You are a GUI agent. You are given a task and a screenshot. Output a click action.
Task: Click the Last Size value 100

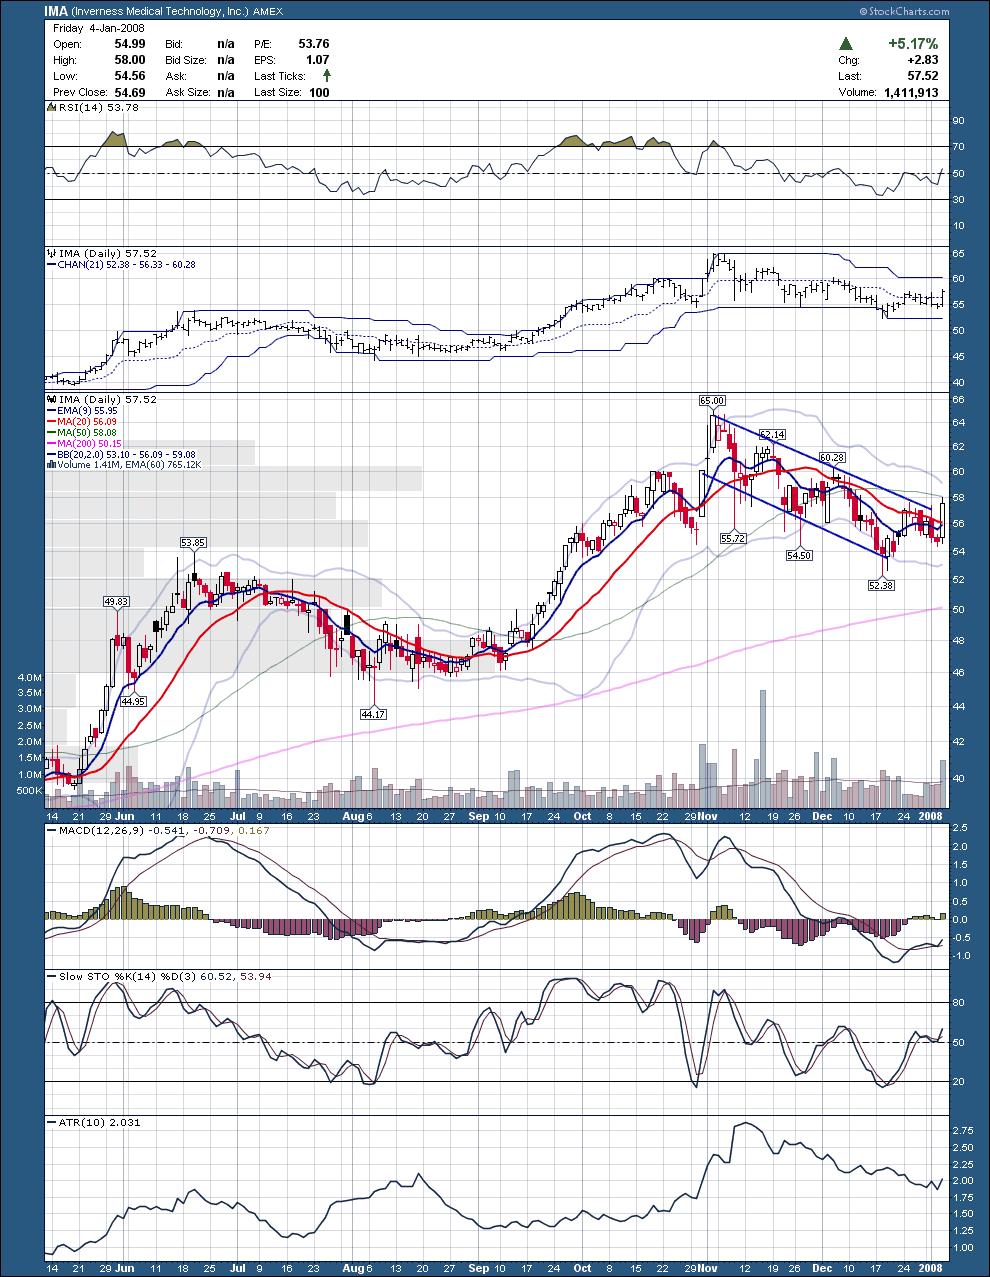coord(320,92)
